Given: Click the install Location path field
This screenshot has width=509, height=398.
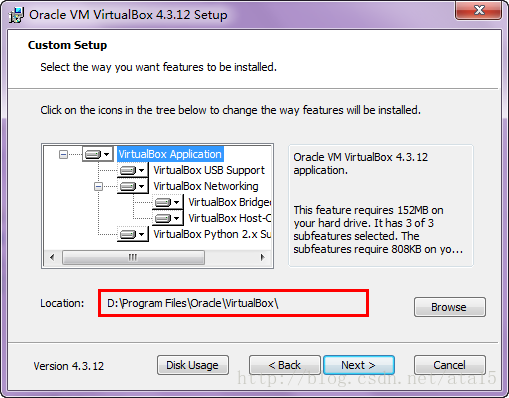Looking at the screenshot, I should [233, 303].
